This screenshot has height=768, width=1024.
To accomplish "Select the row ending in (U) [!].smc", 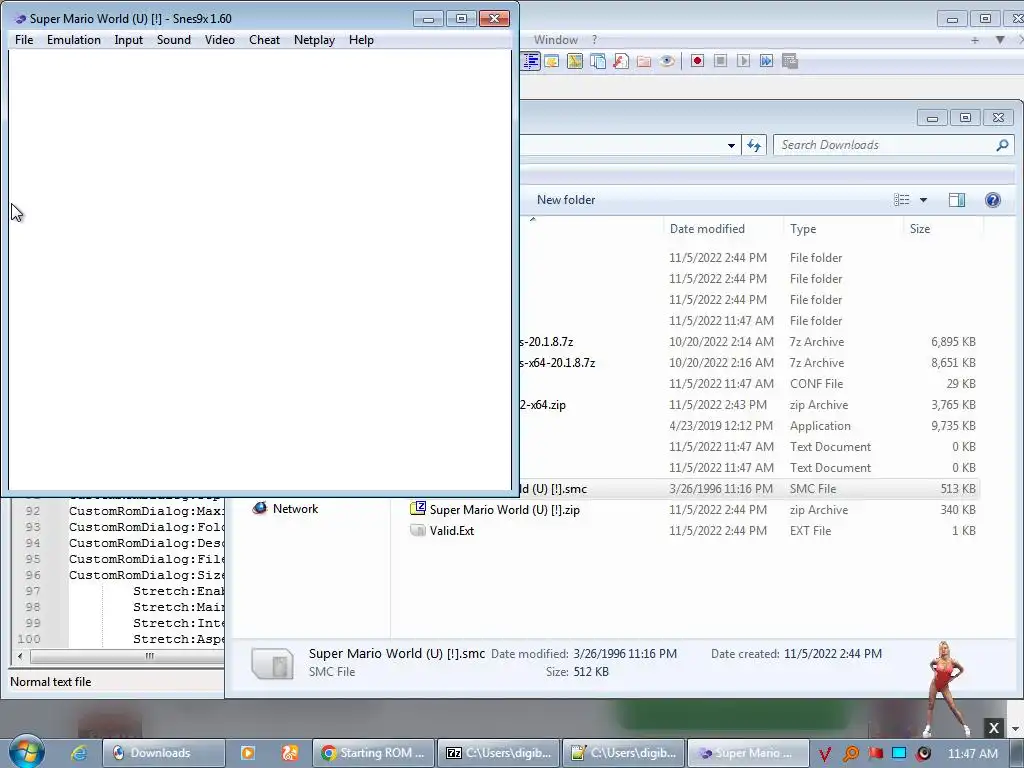I will click(749, 488).
